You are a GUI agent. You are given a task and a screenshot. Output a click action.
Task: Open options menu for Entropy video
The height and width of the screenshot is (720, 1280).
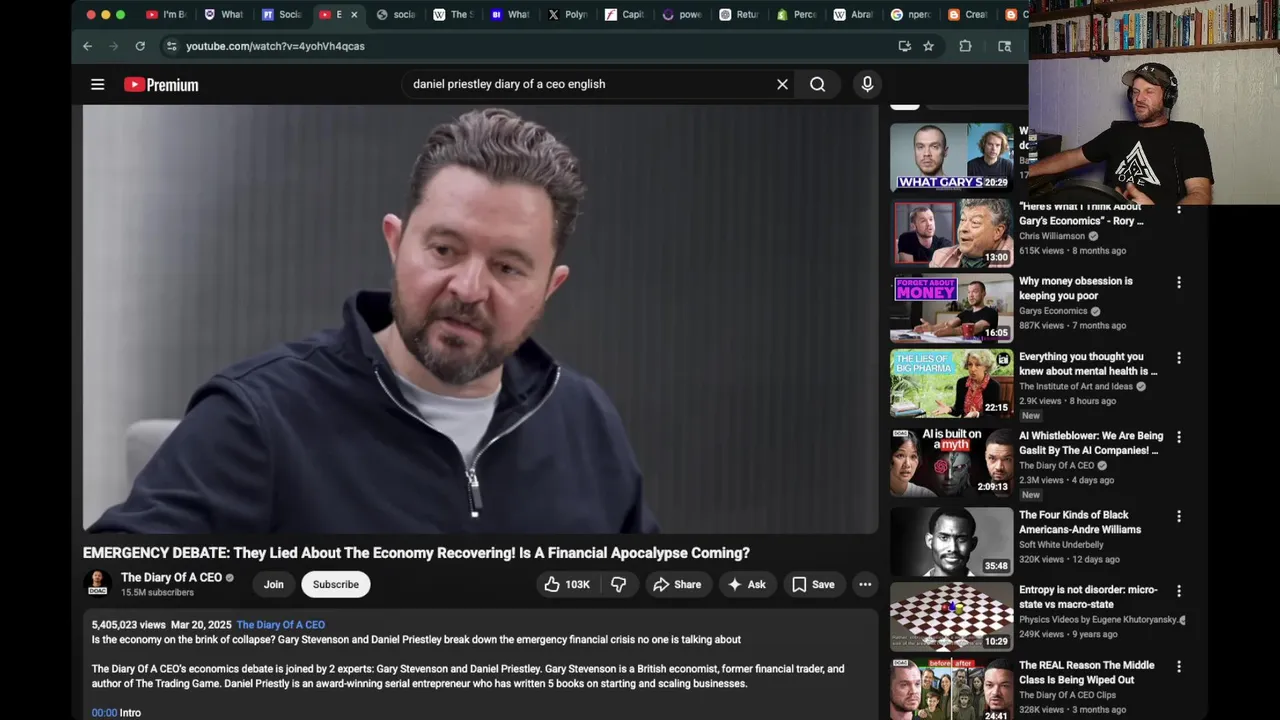(x=1179, y=591)
